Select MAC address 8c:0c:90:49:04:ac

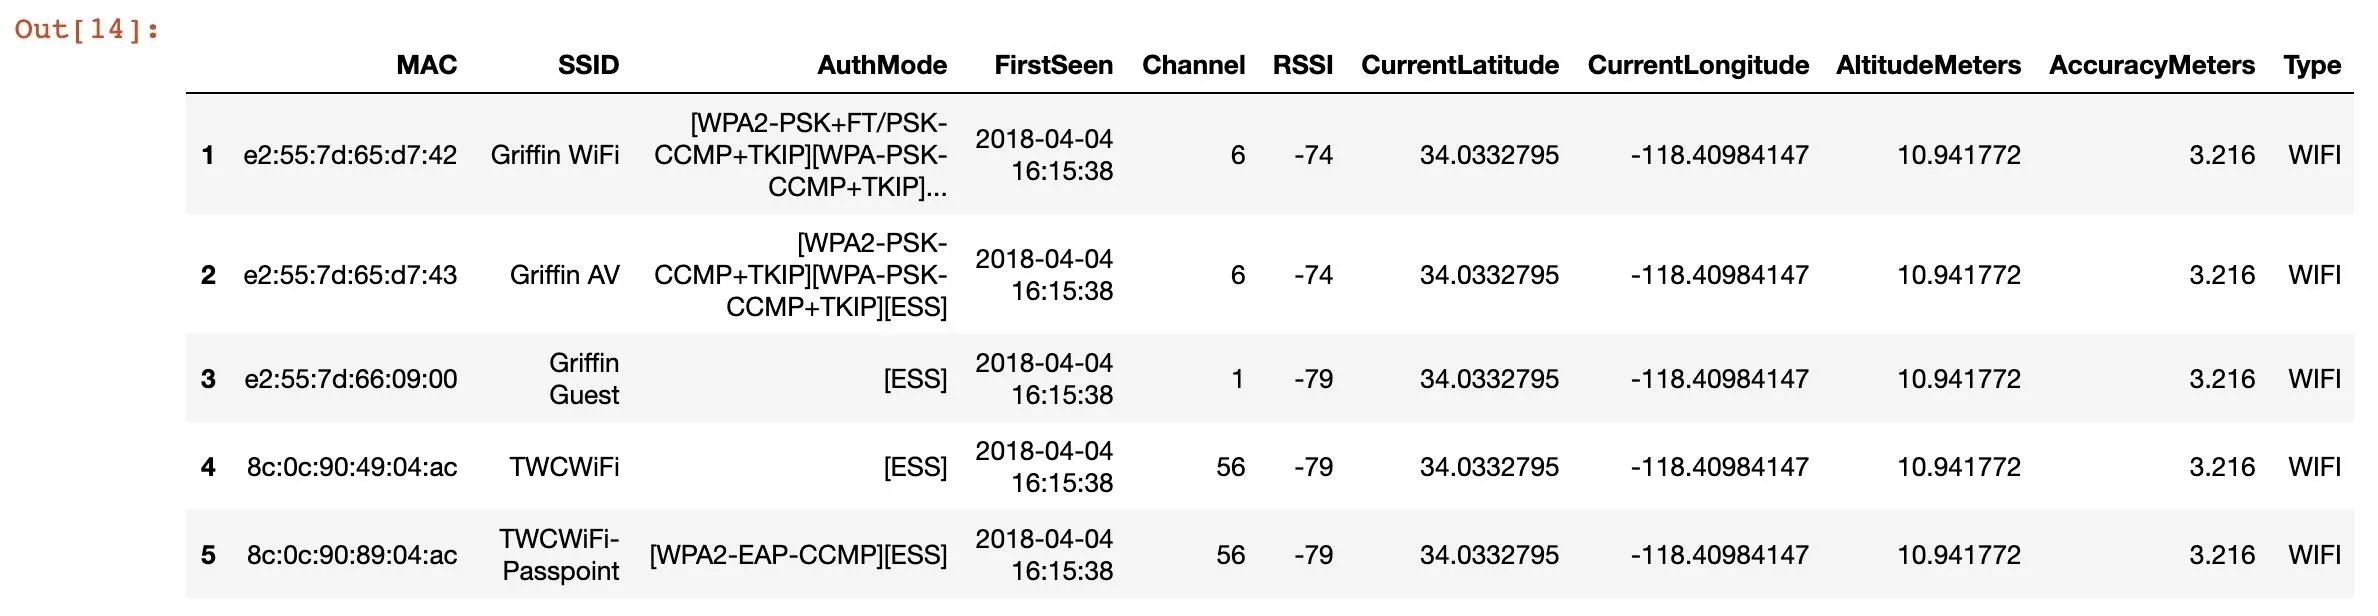pos(352,467)
